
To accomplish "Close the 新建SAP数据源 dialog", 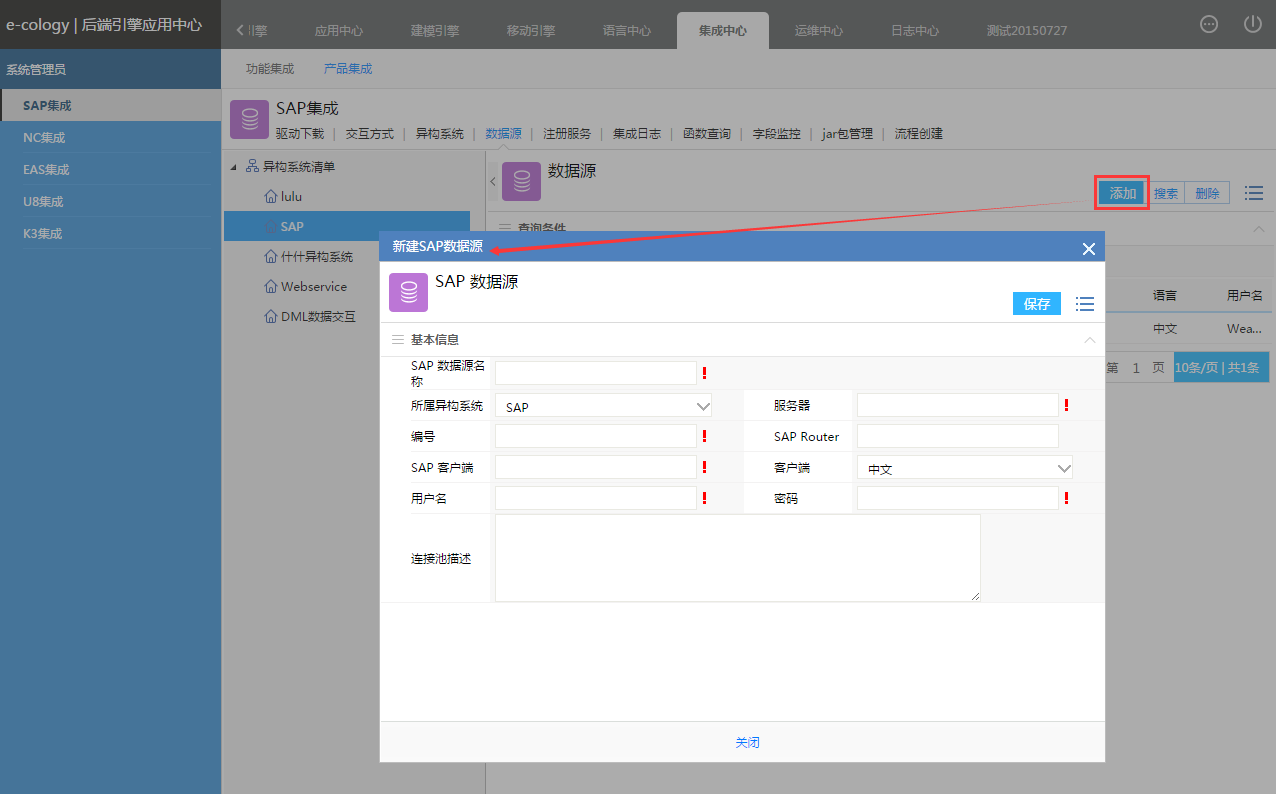I will point(1088,249).
